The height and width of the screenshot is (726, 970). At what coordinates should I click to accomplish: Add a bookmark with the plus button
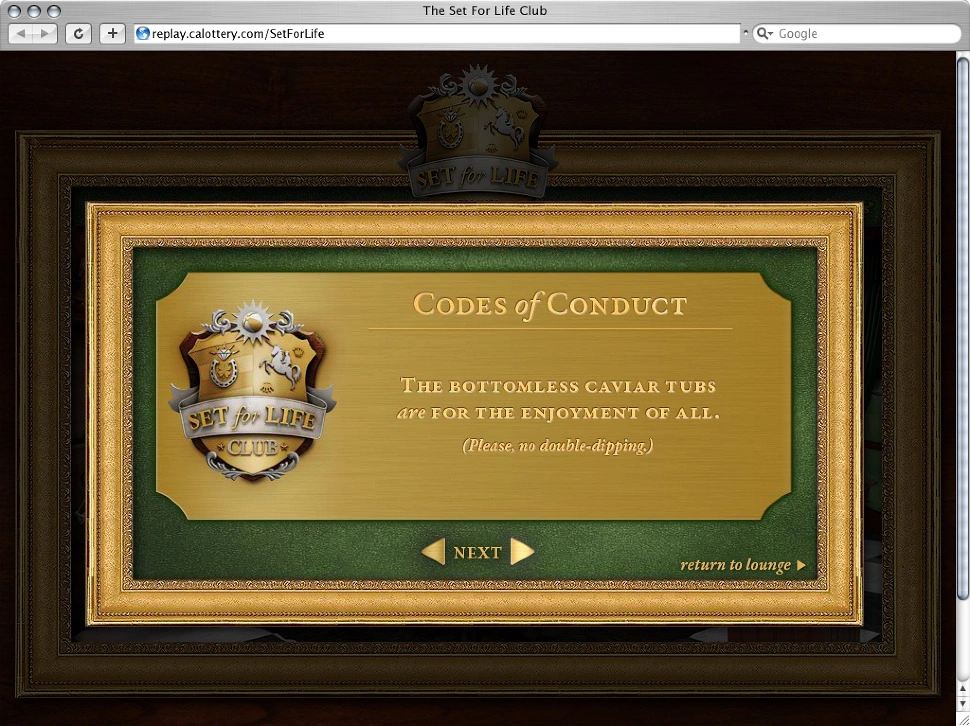click(112, 33)
